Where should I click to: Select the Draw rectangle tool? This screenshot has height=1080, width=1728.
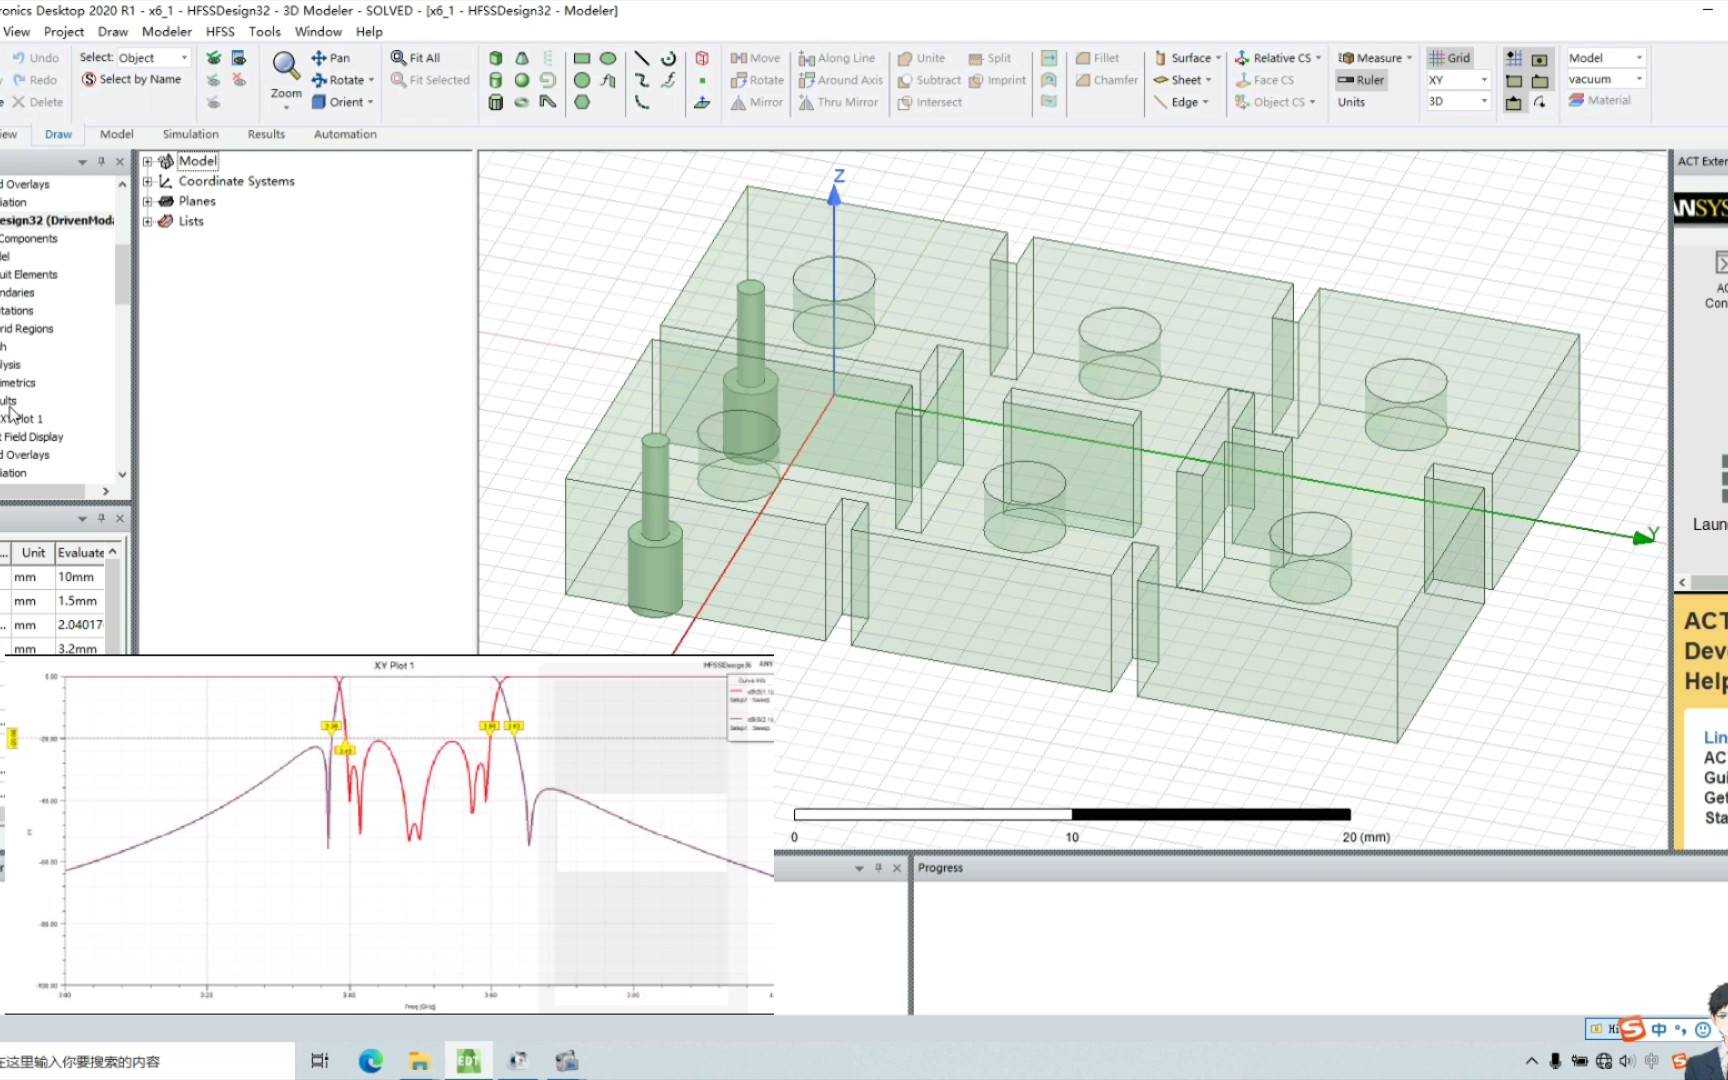coord(582,58)
